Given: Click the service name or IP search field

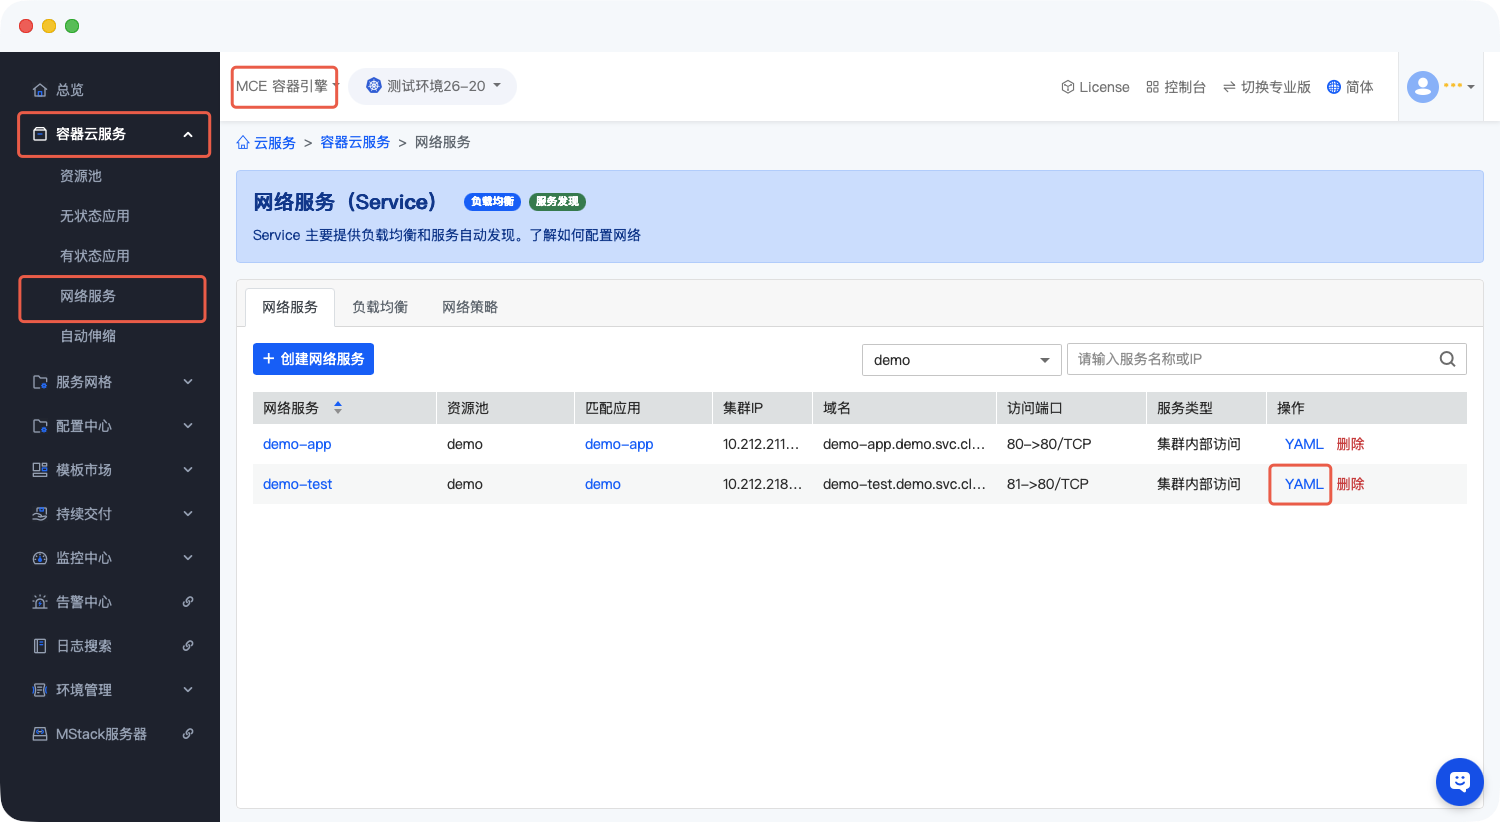Looking at the screenshot, I should (1250, 359).
